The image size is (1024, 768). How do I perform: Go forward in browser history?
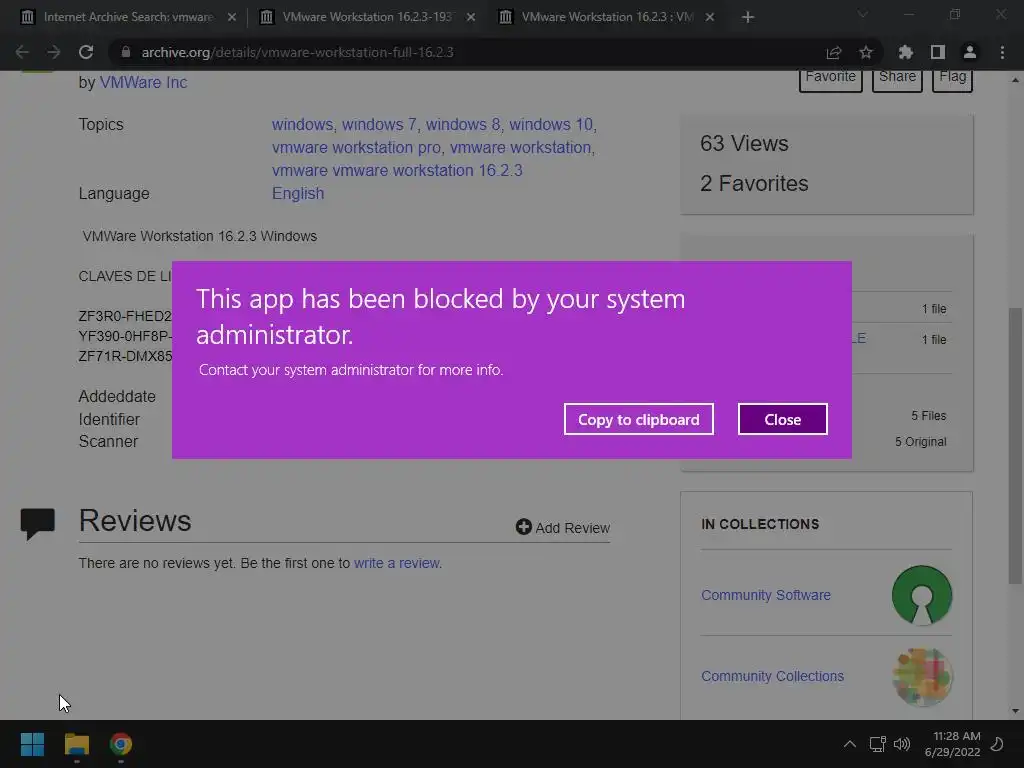pos(54,52)
